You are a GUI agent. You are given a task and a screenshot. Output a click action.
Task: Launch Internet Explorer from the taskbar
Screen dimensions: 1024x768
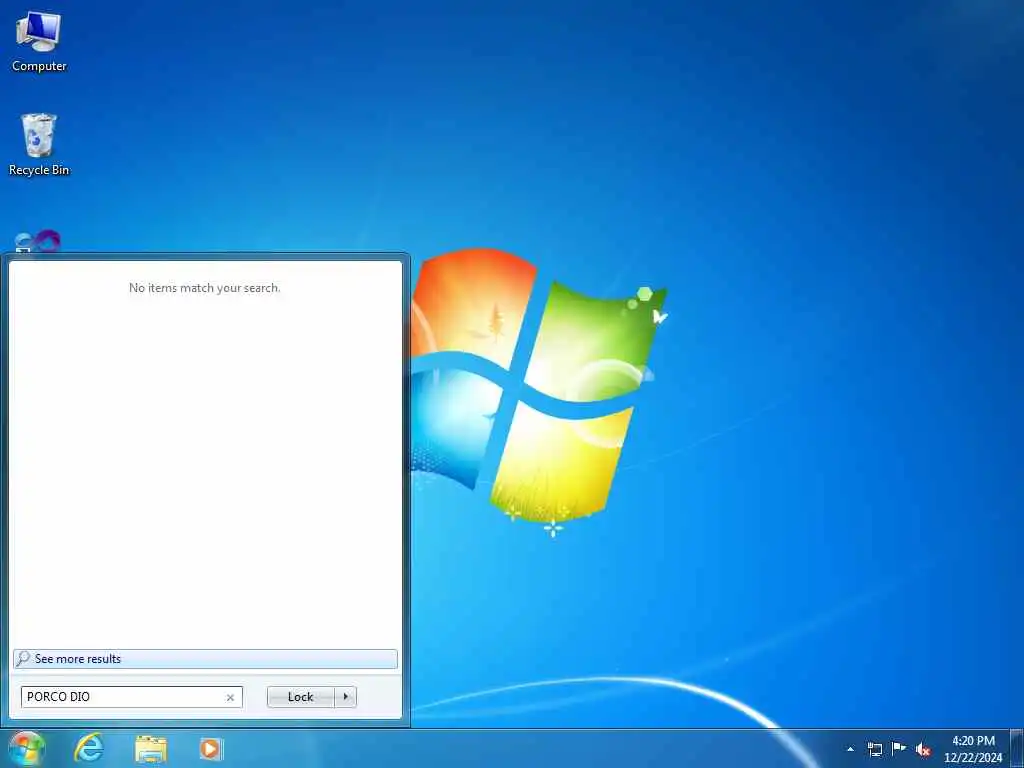point(89,748)
